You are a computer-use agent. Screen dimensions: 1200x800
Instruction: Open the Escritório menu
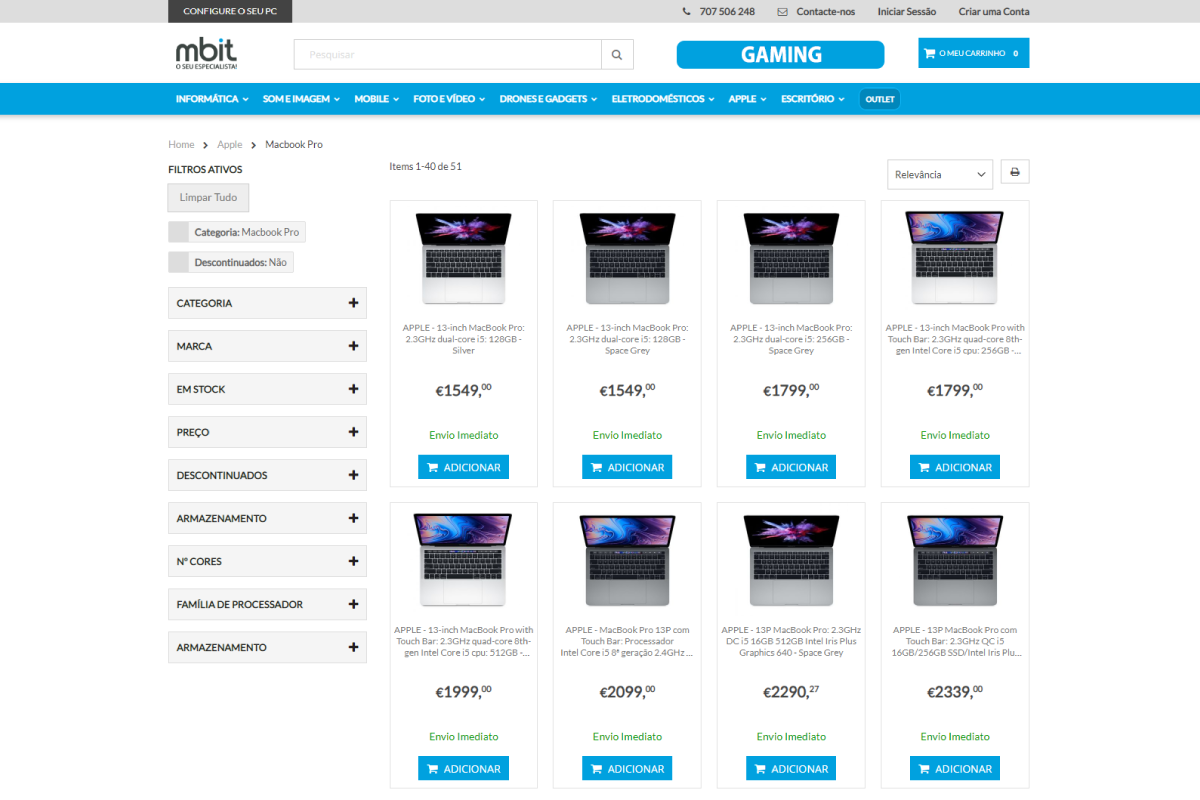(813, 99)
